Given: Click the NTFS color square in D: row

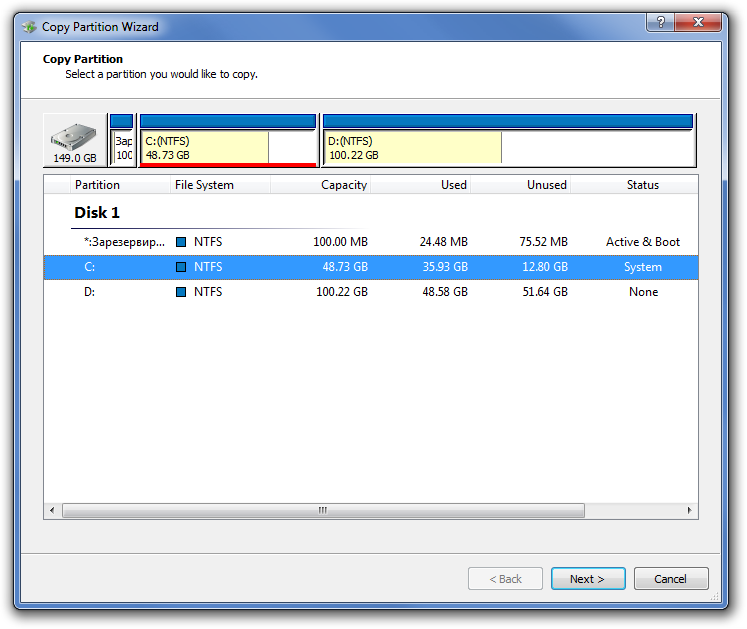Looking at the screenshot, I should pyautogui.click(x=181, y=292).
